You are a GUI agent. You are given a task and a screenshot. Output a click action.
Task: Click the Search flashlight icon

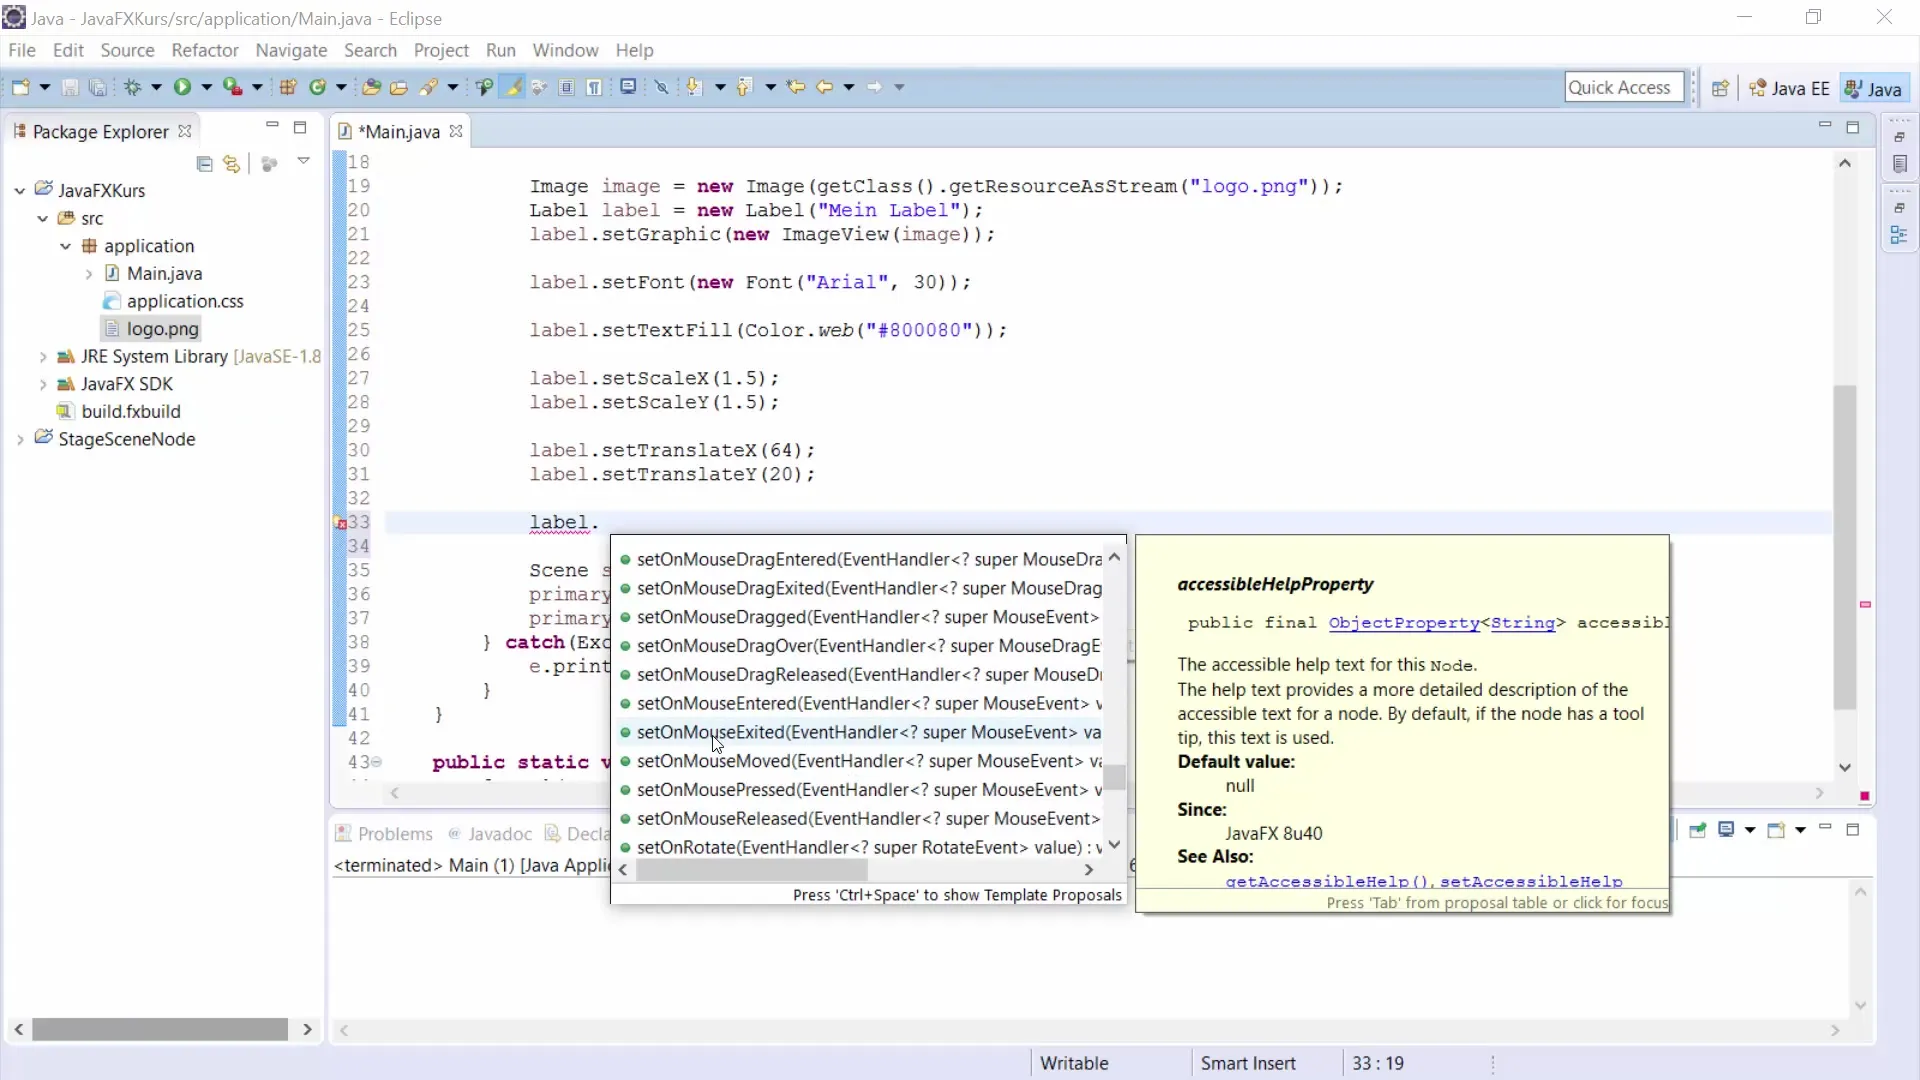click(x=429, y=88)
